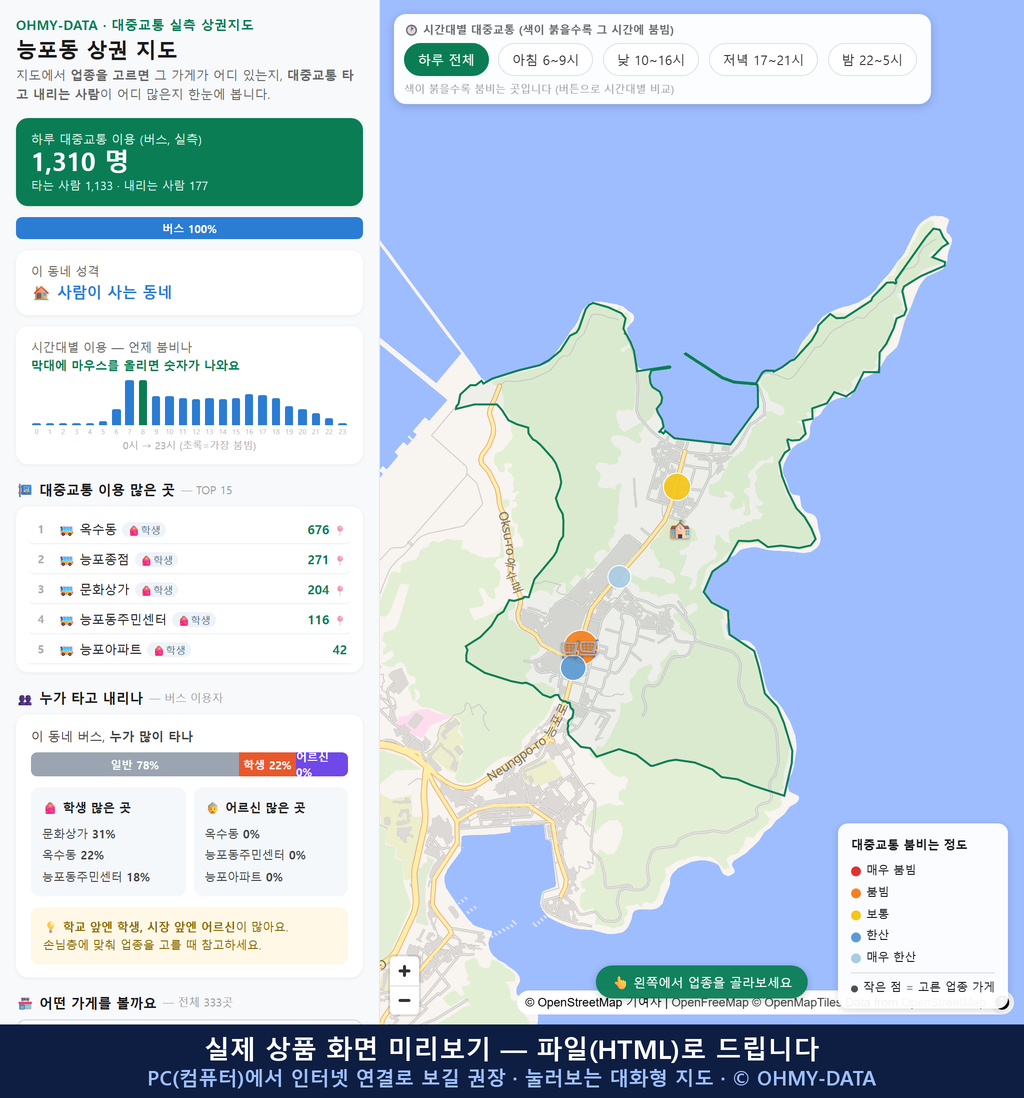Click the bus icon beside 능포동주민센터

click(x=67, y=620)
